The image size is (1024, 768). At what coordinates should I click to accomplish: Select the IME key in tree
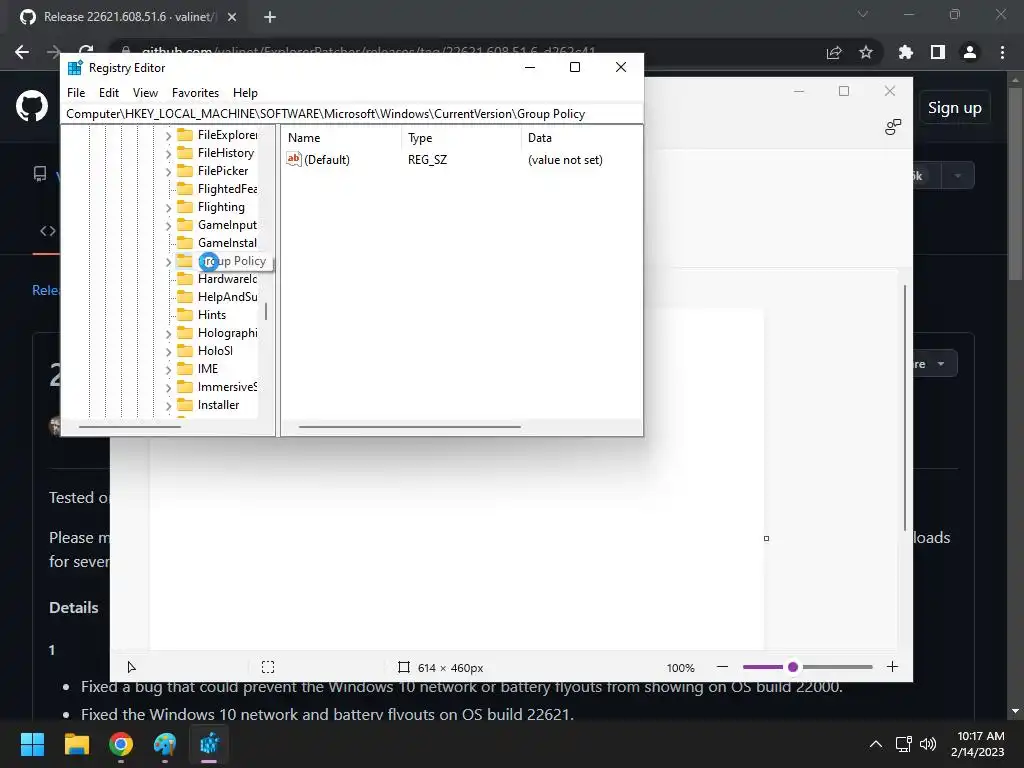coord(208,368)
